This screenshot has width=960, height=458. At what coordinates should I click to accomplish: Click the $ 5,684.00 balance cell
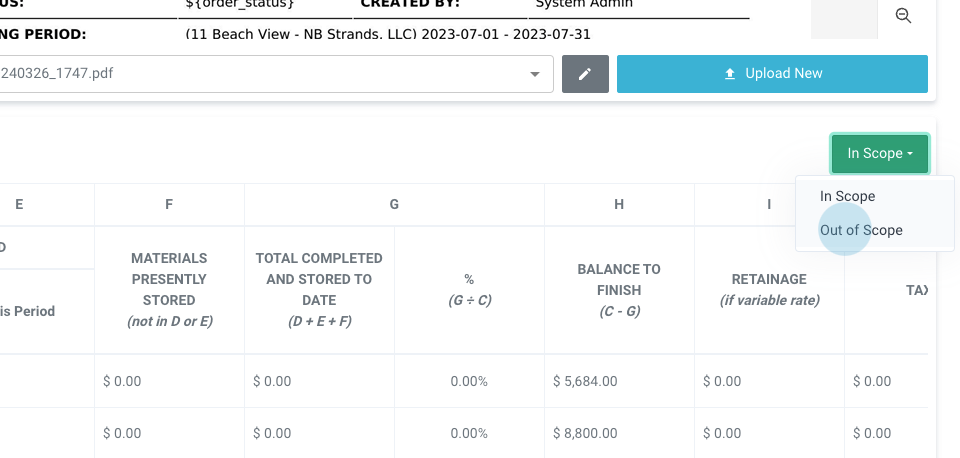pos(585,381)
